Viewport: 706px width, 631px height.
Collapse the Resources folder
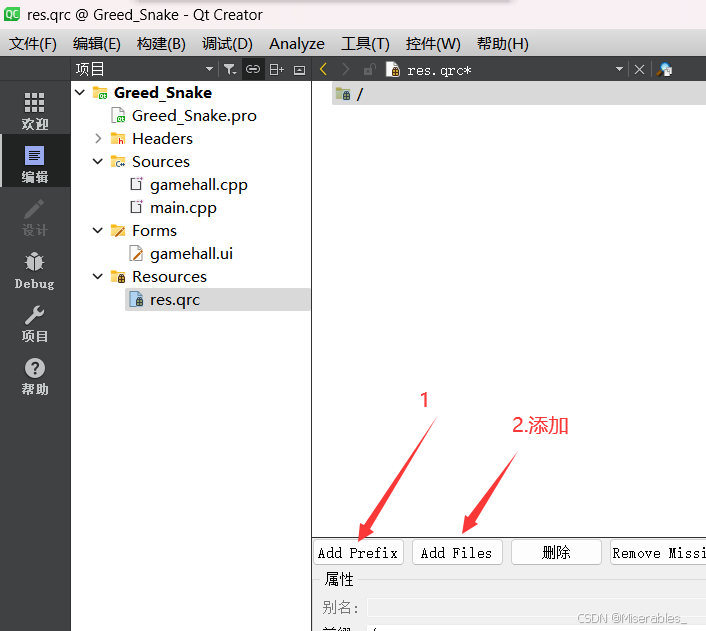coord(98,277)
